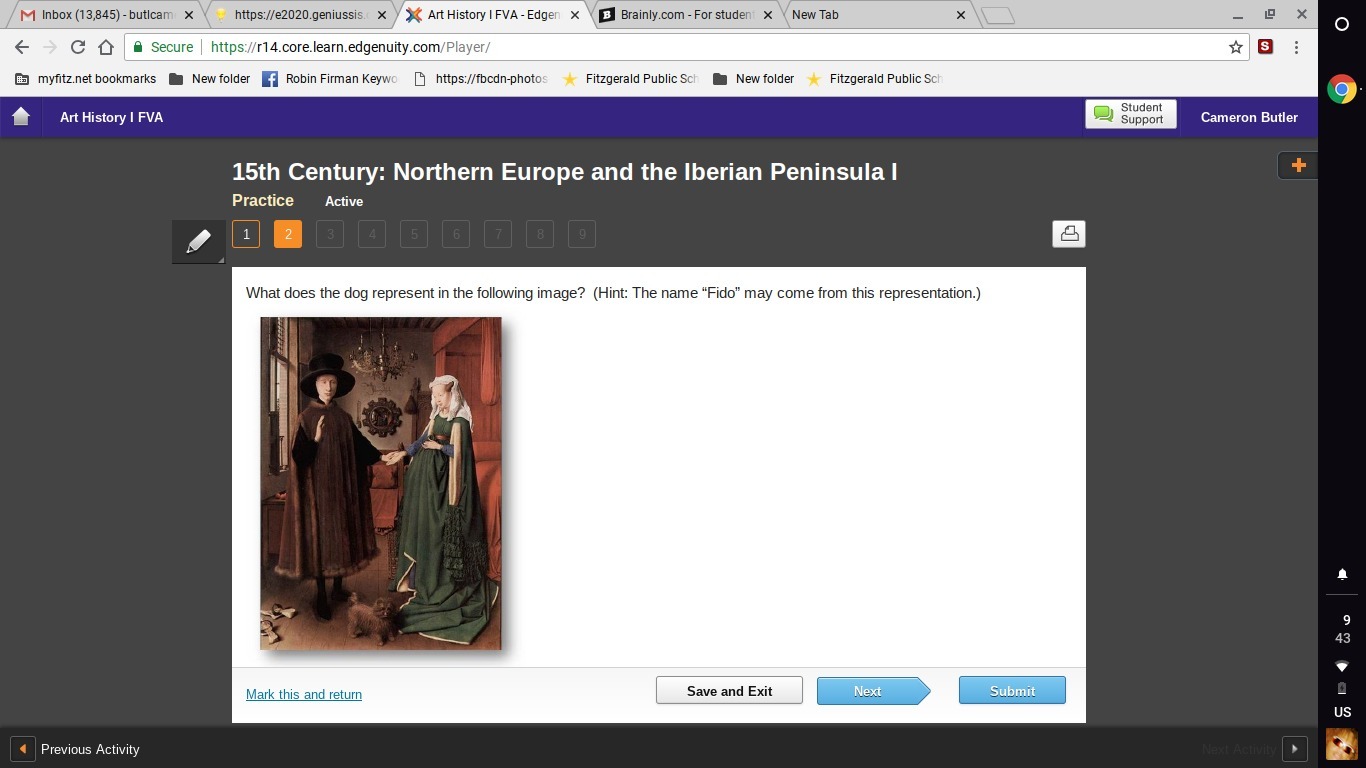Open the second Fitzgerald Public Sch bookmark

point(874,79)
